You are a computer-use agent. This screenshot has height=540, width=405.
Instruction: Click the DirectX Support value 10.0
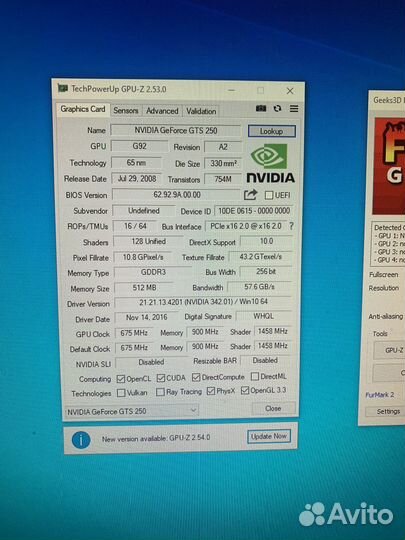[x=266, y=241]
